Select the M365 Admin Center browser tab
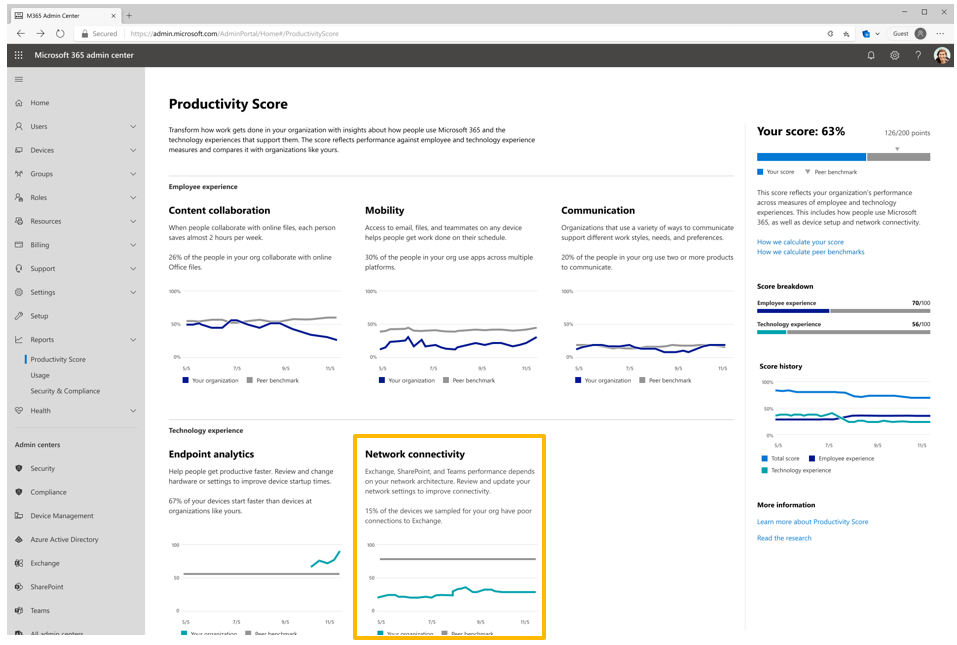 click(x=65, y=15)
